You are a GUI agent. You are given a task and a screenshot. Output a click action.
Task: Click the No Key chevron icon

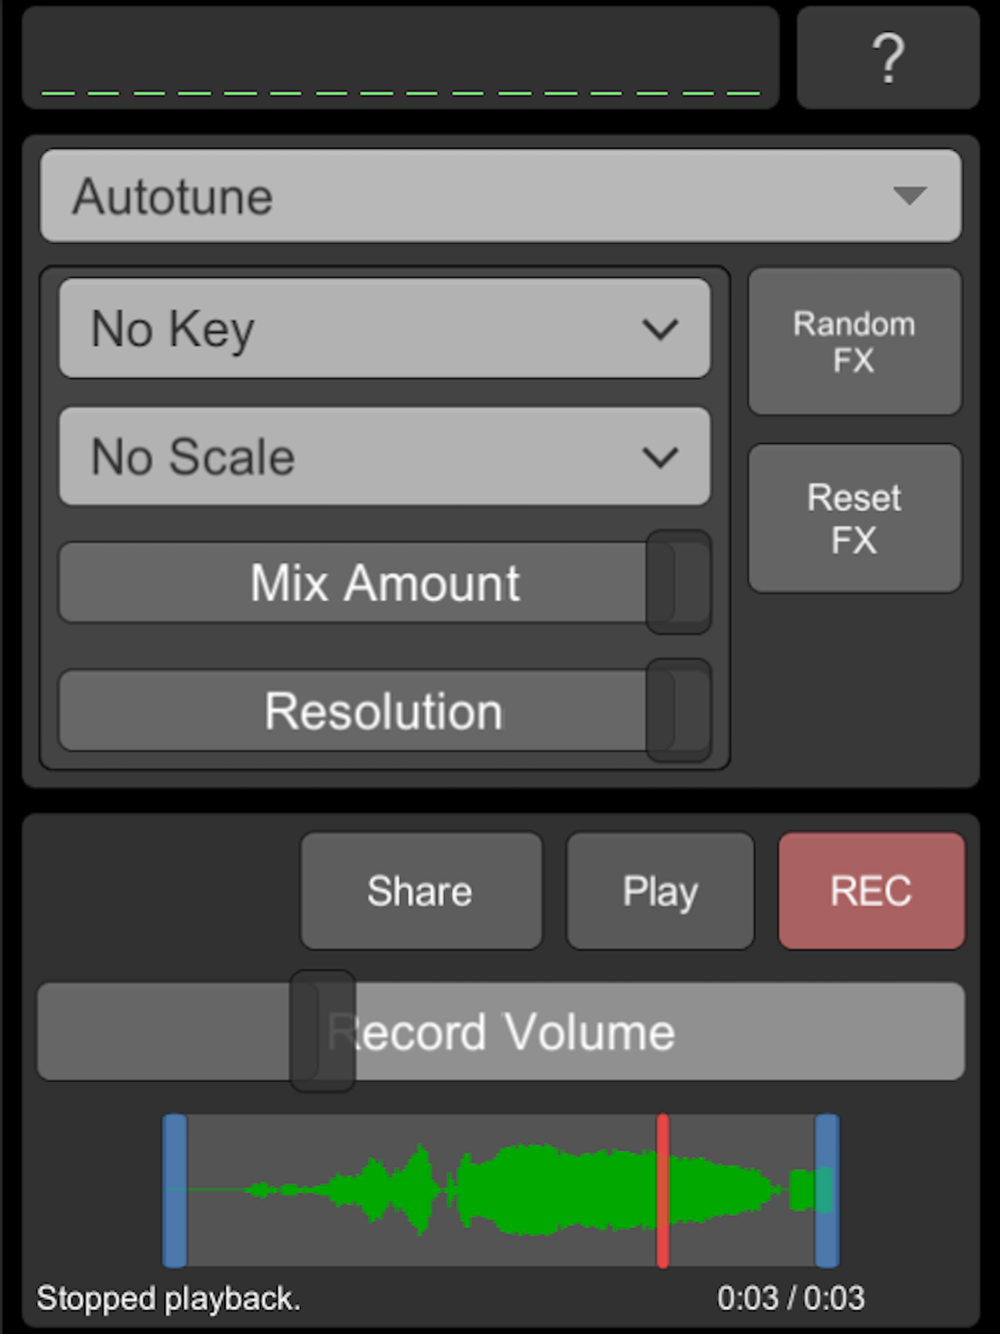tap(660, 329)
